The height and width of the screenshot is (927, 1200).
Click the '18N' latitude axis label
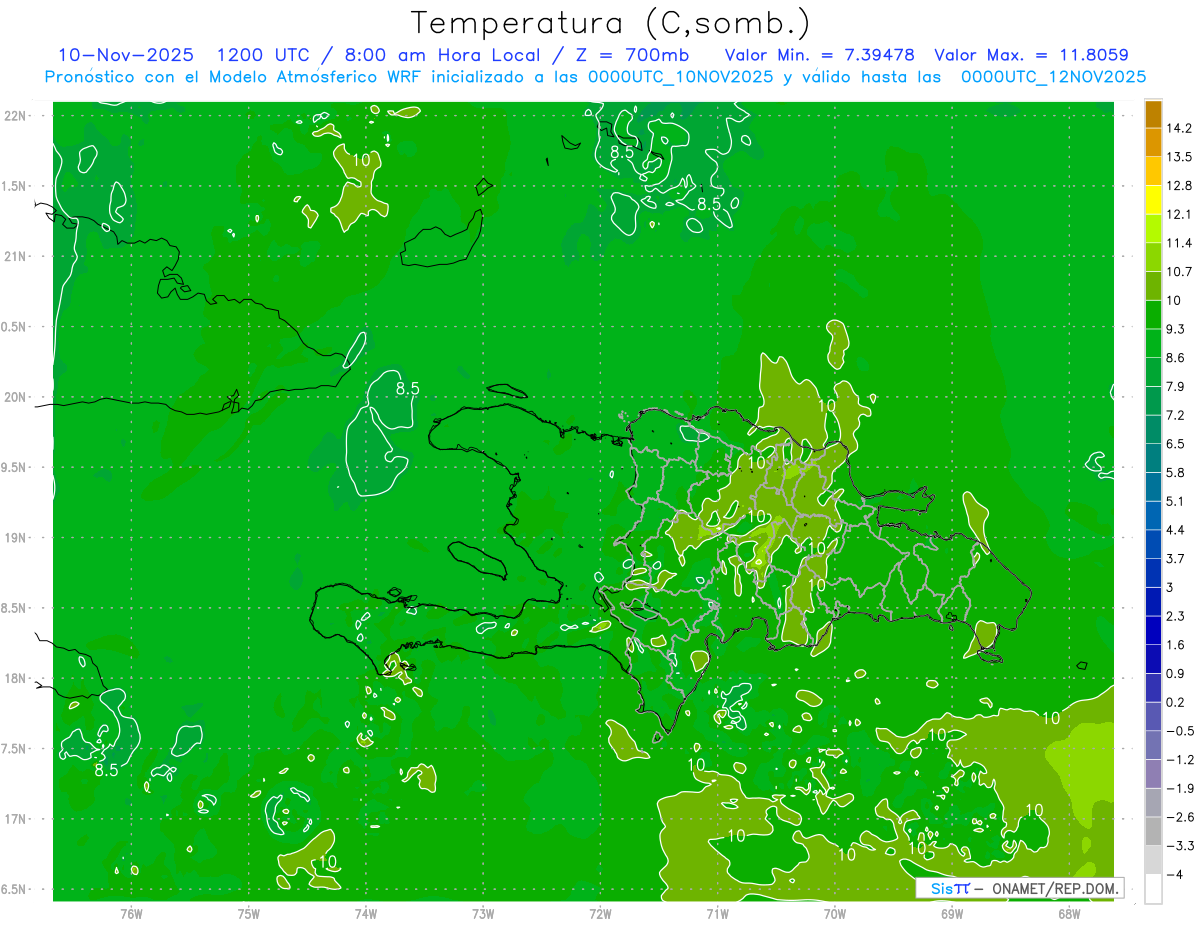16,679
